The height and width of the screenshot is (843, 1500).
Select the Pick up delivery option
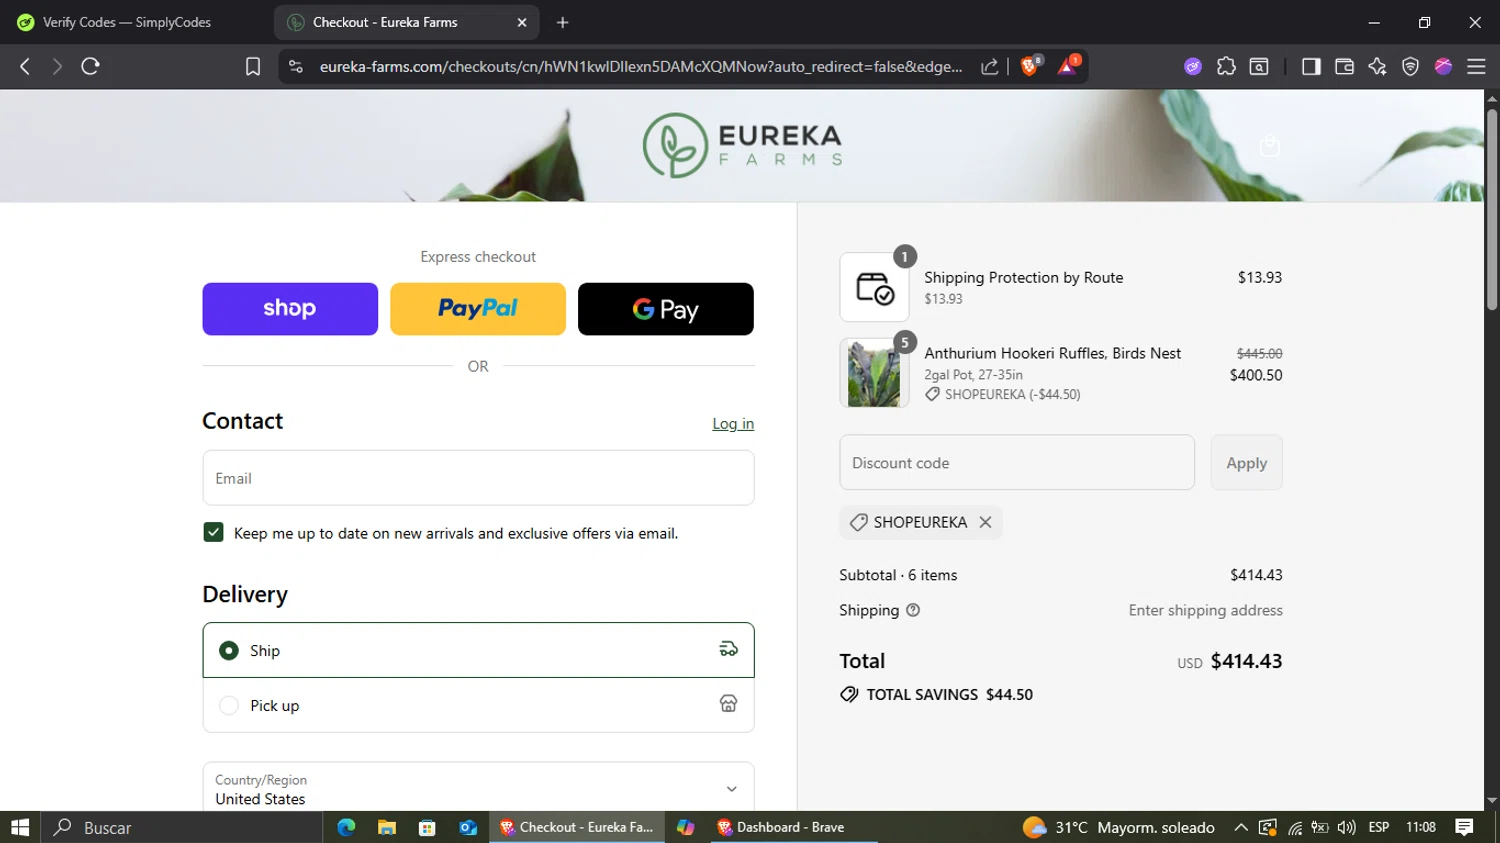click(478, 705)
